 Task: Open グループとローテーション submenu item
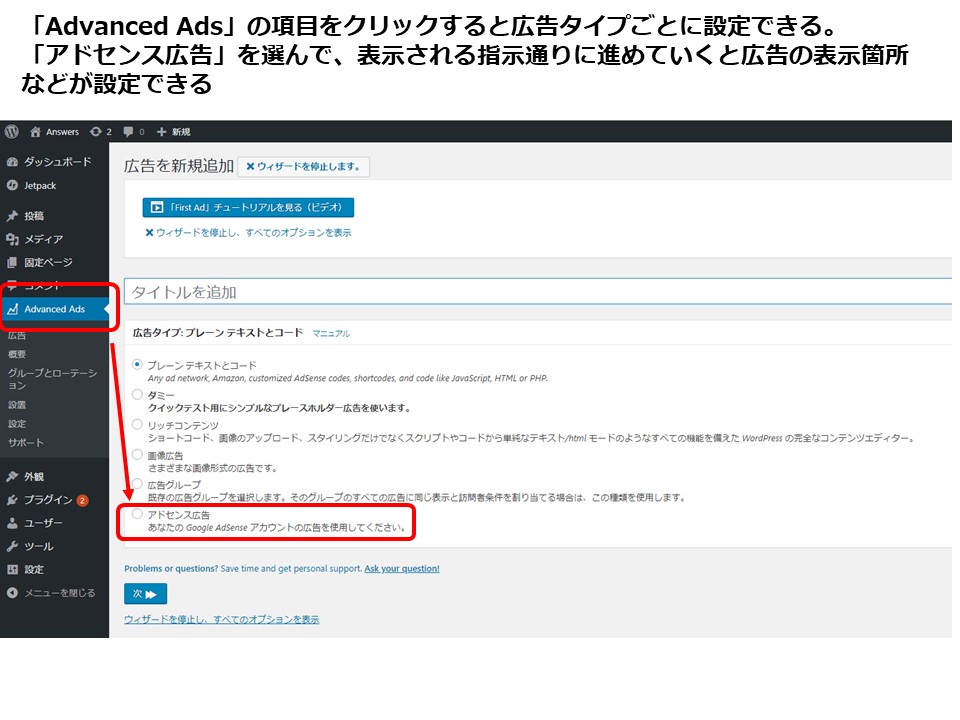point(53,379)
